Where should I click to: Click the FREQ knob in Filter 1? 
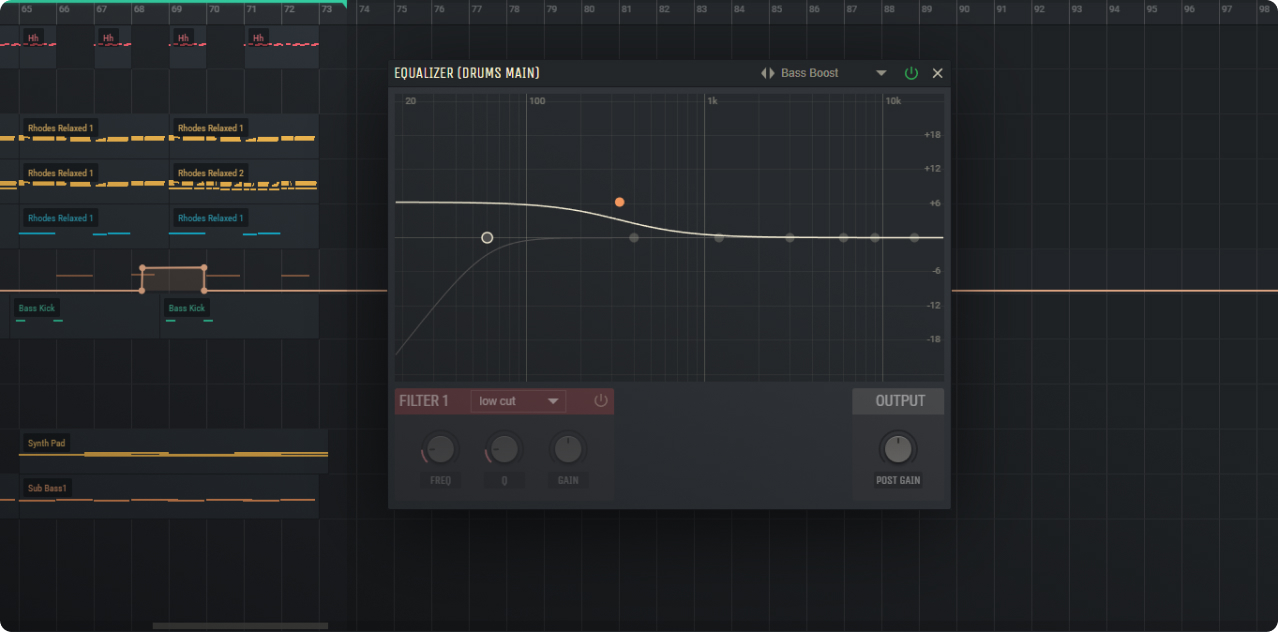point(440,450)
